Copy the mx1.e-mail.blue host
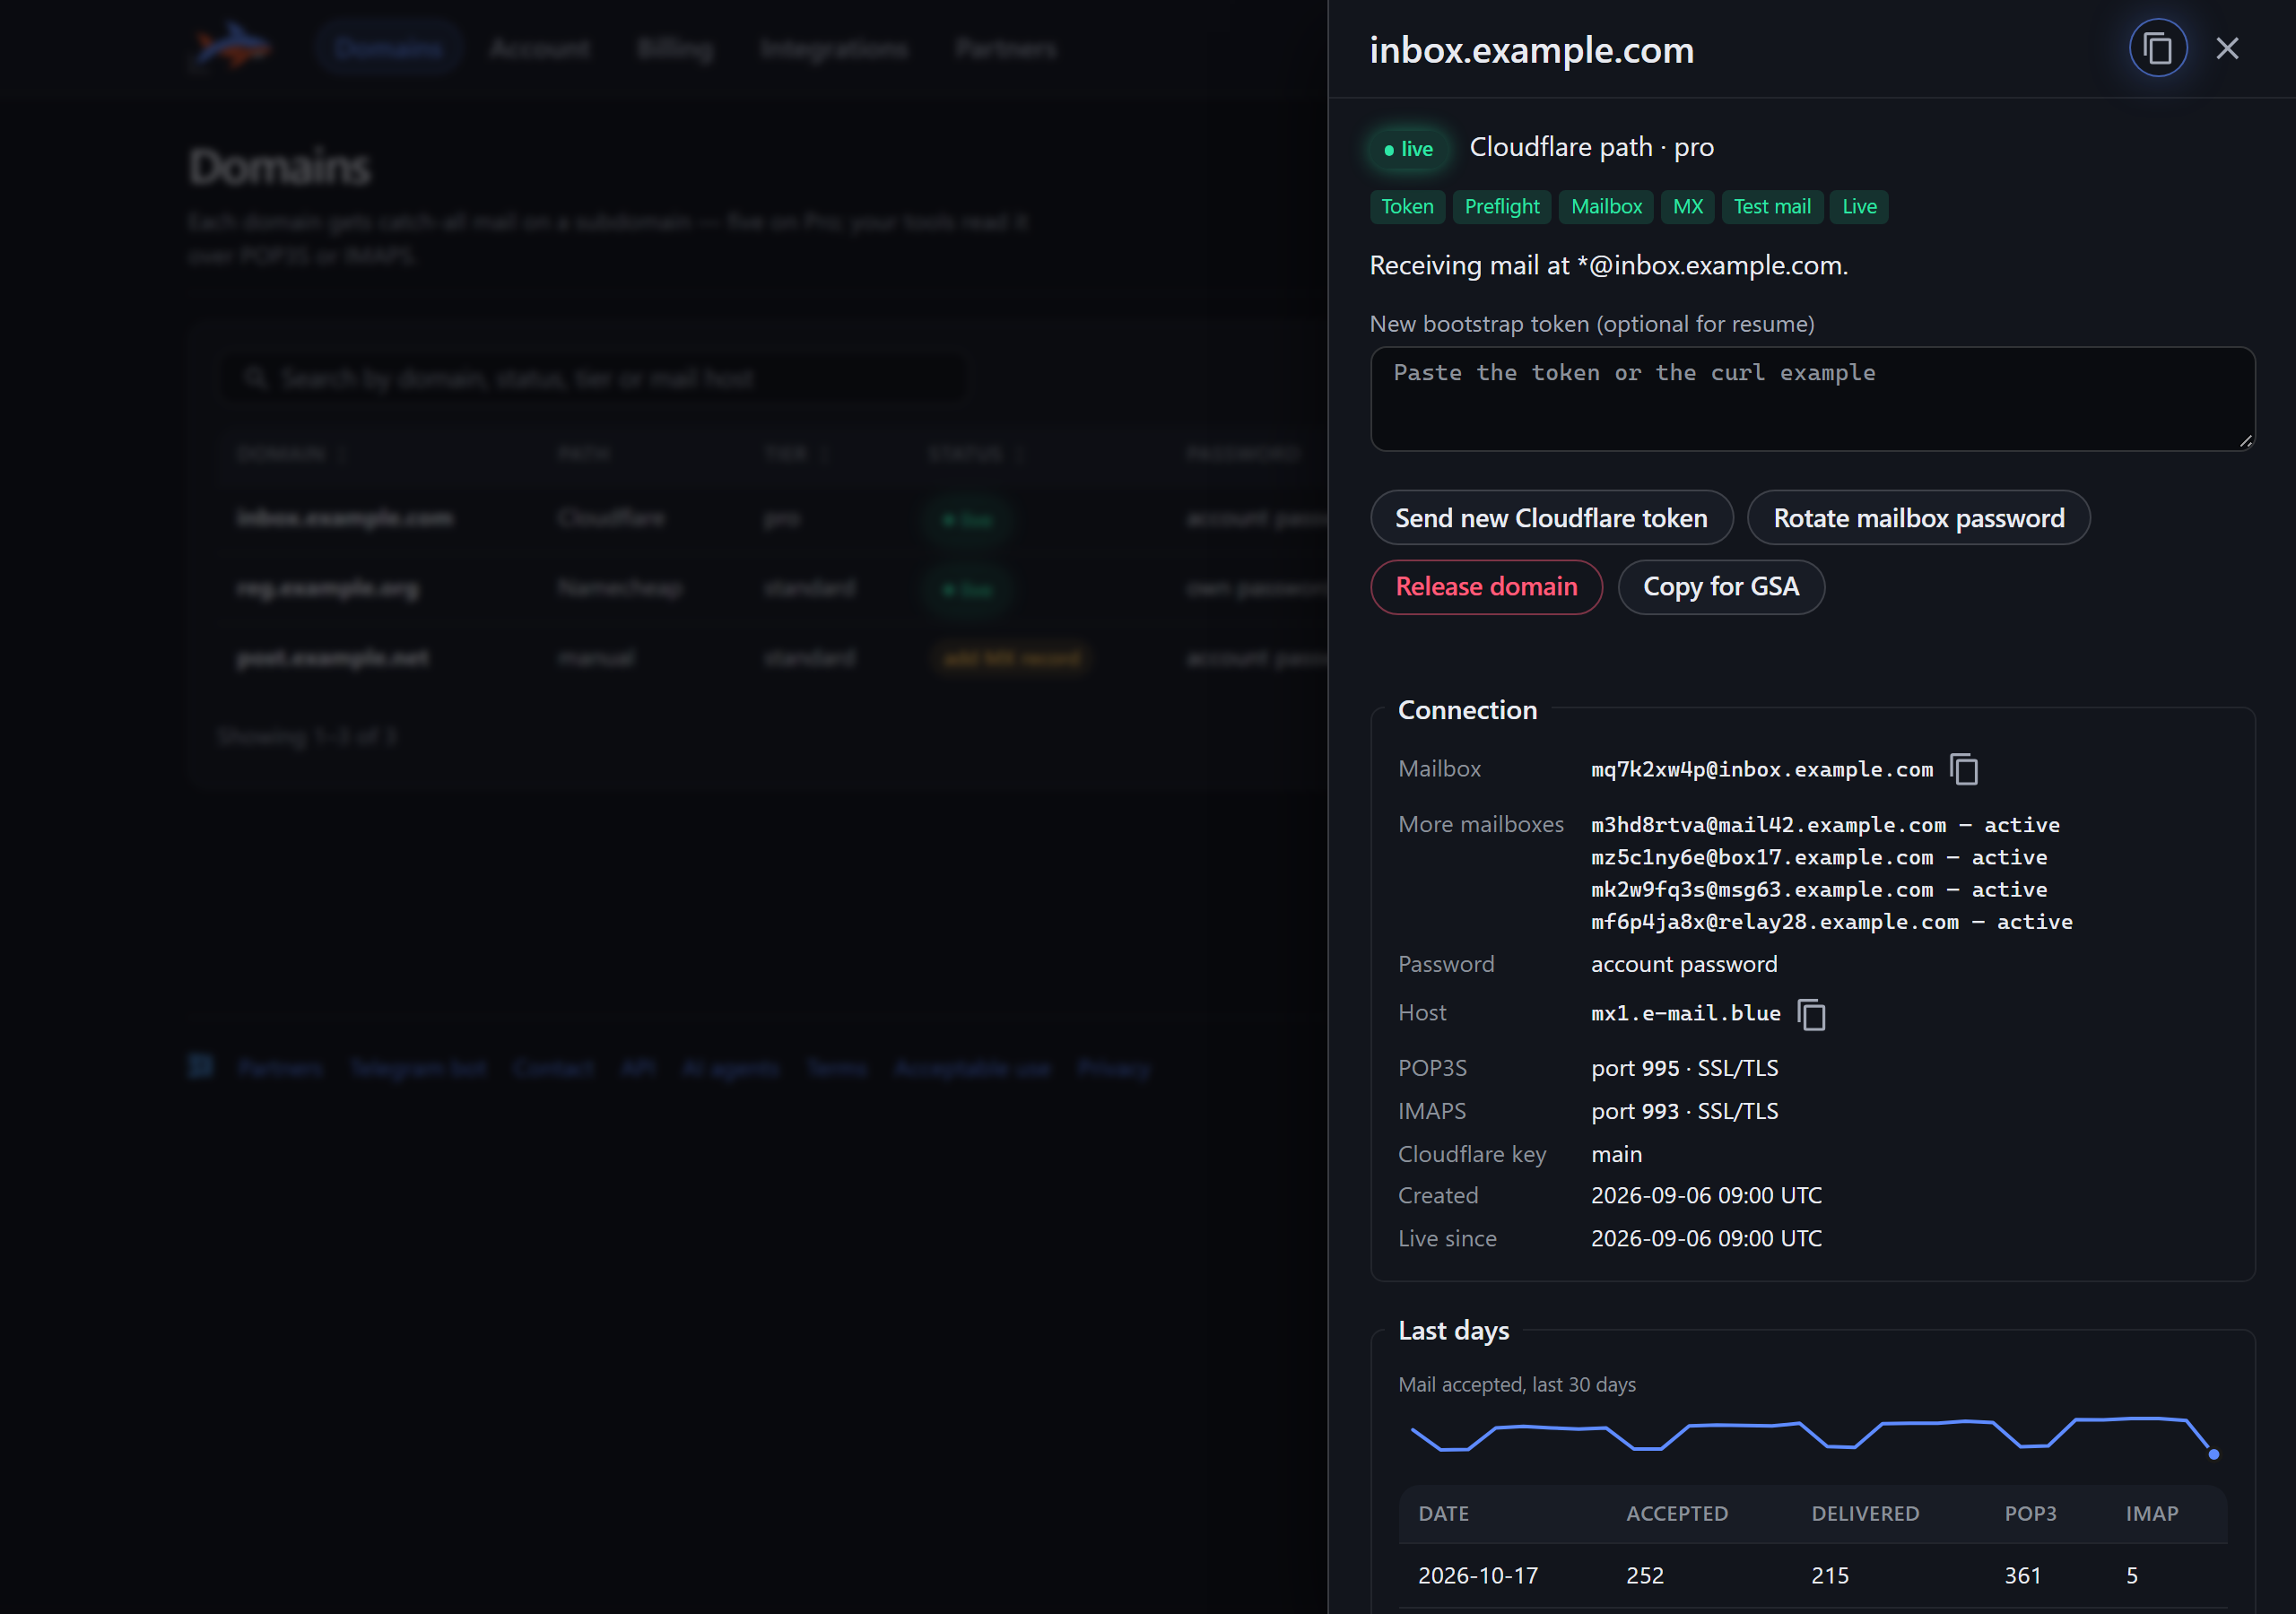This screenshot has width=2296, height=1614. tap(1811, 1014)
